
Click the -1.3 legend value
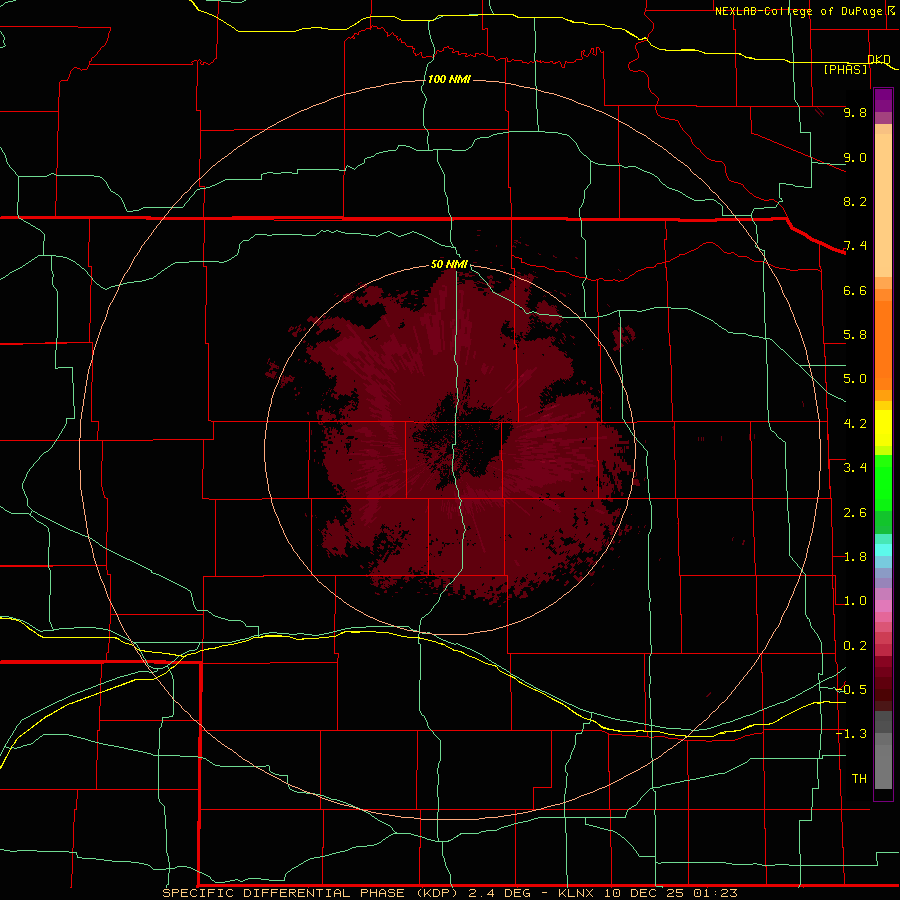coord(851,734)
